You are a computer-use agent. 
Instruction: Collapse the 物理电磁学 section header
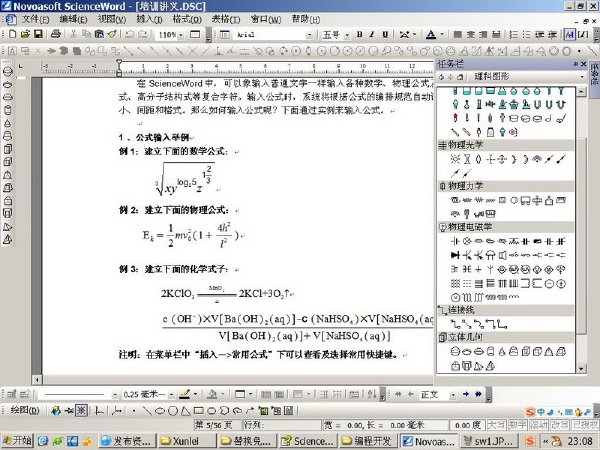[x=505, y=227]
